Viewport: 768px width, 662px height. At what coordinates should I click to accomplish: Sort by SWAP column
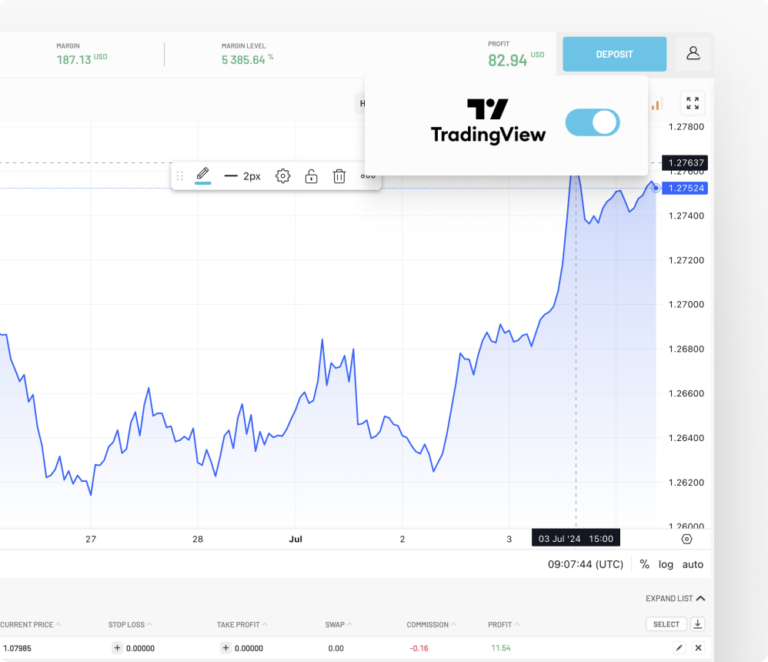click(x=338, y=625)
